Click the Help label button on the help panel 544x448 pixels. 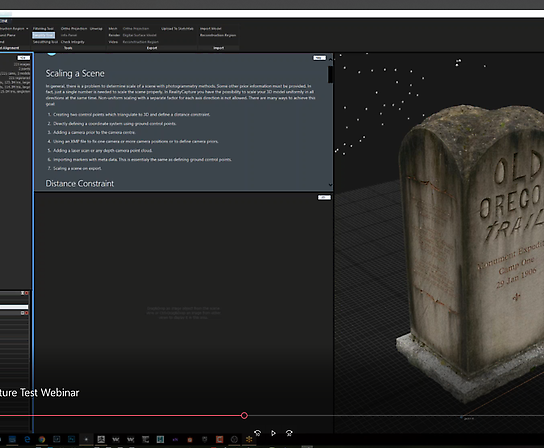[x=320, y=58]
